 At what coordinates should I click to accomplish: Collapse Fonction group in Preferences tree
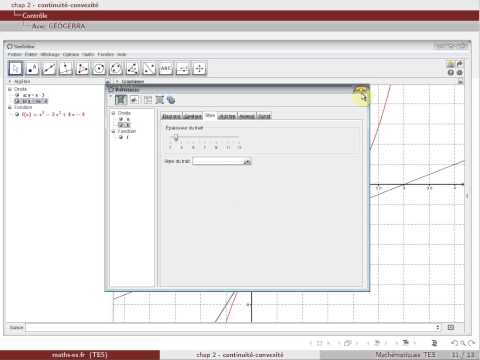tap(113, 131)
